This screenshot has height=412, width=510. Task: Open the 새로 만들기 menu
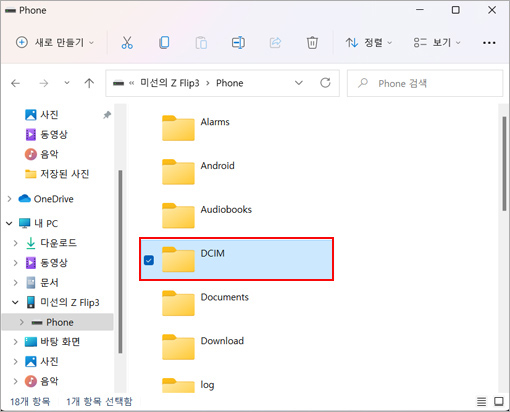pos(55,43)
